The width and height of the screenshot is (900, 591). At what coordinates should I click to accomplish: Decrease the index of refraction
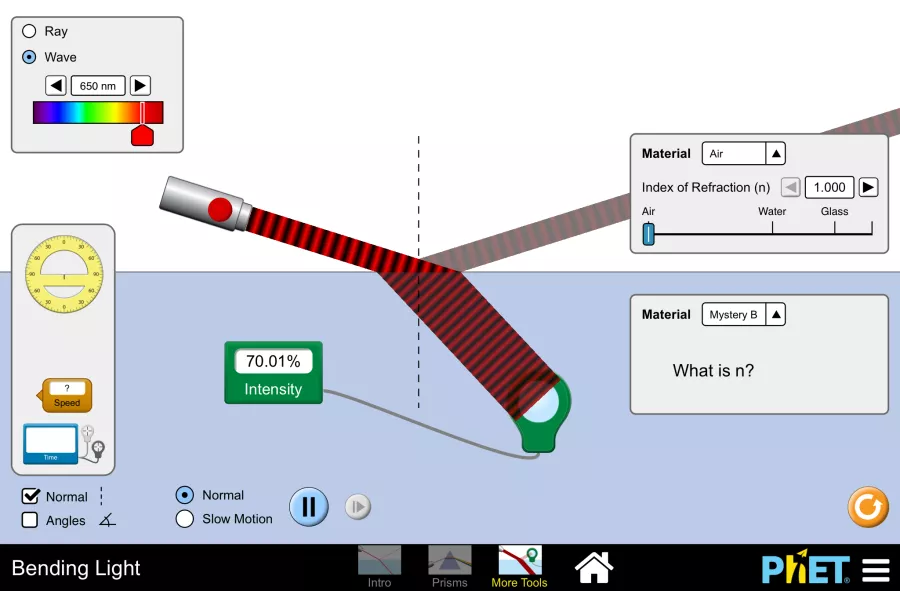point(790,187)
